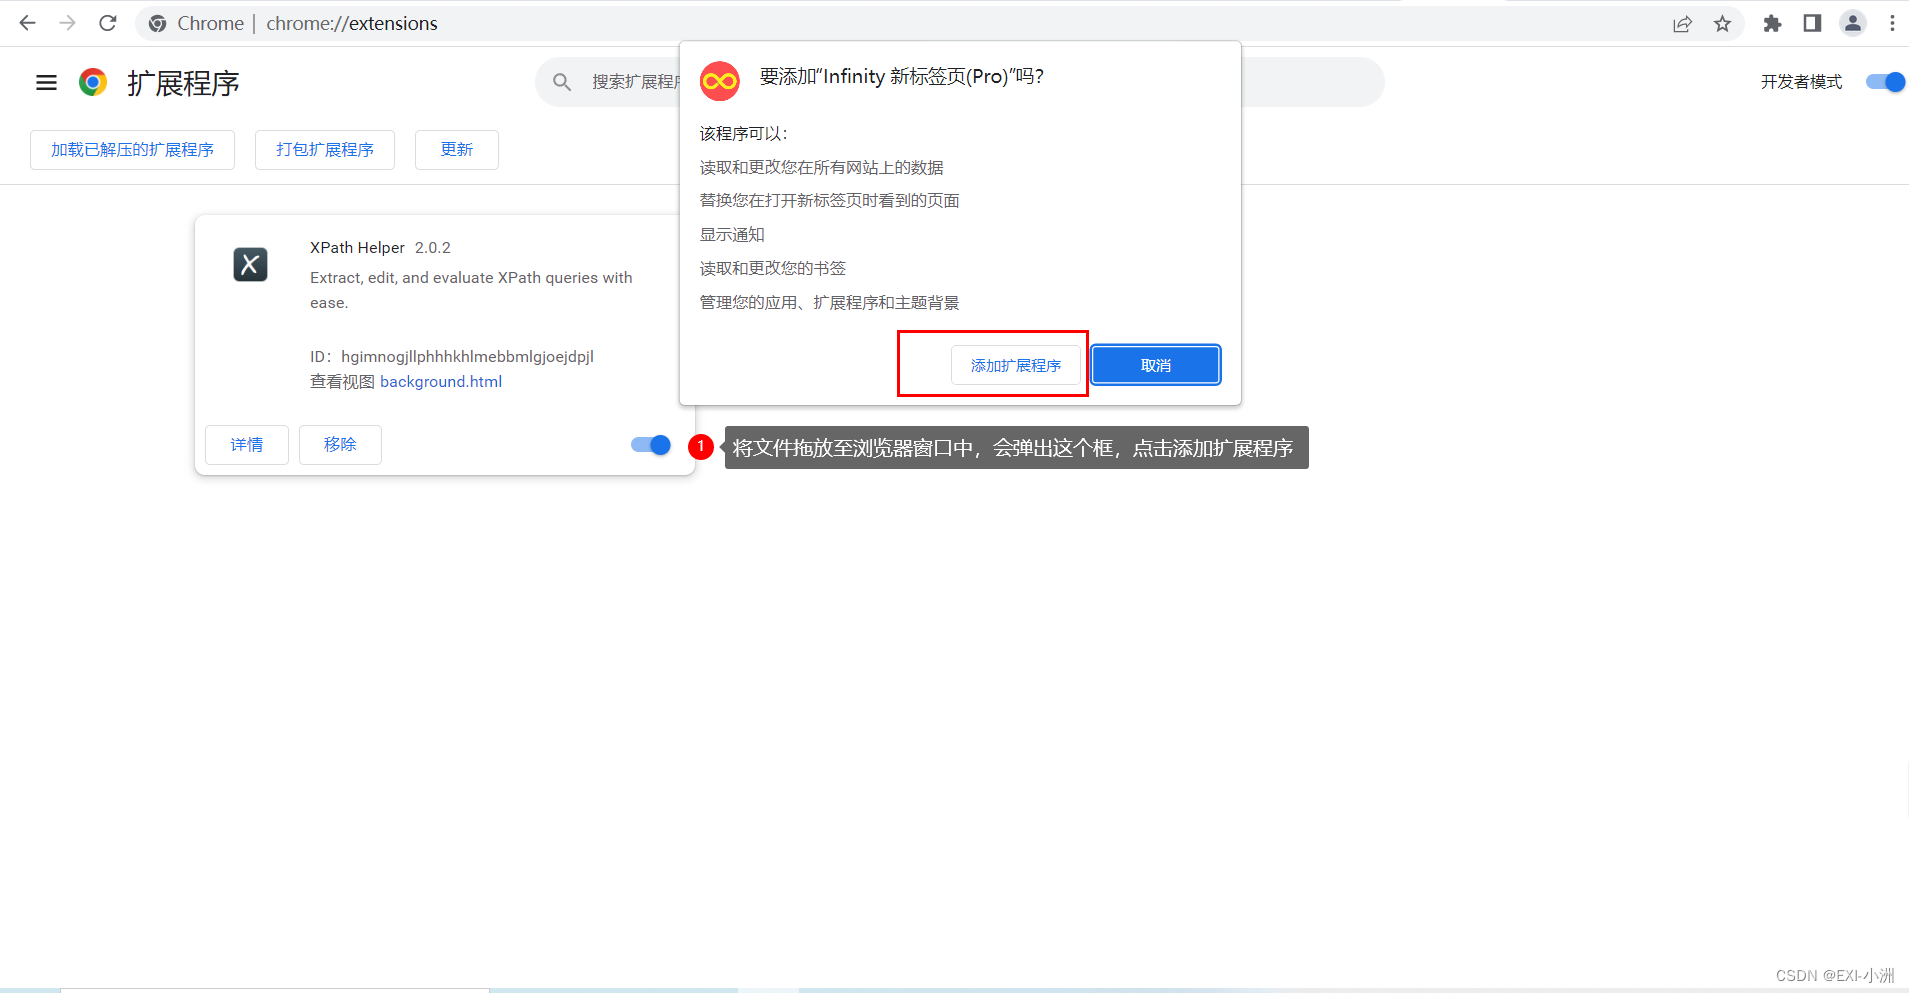
Task: Click 打包扩展程序 button
Action: pos(325,150)
